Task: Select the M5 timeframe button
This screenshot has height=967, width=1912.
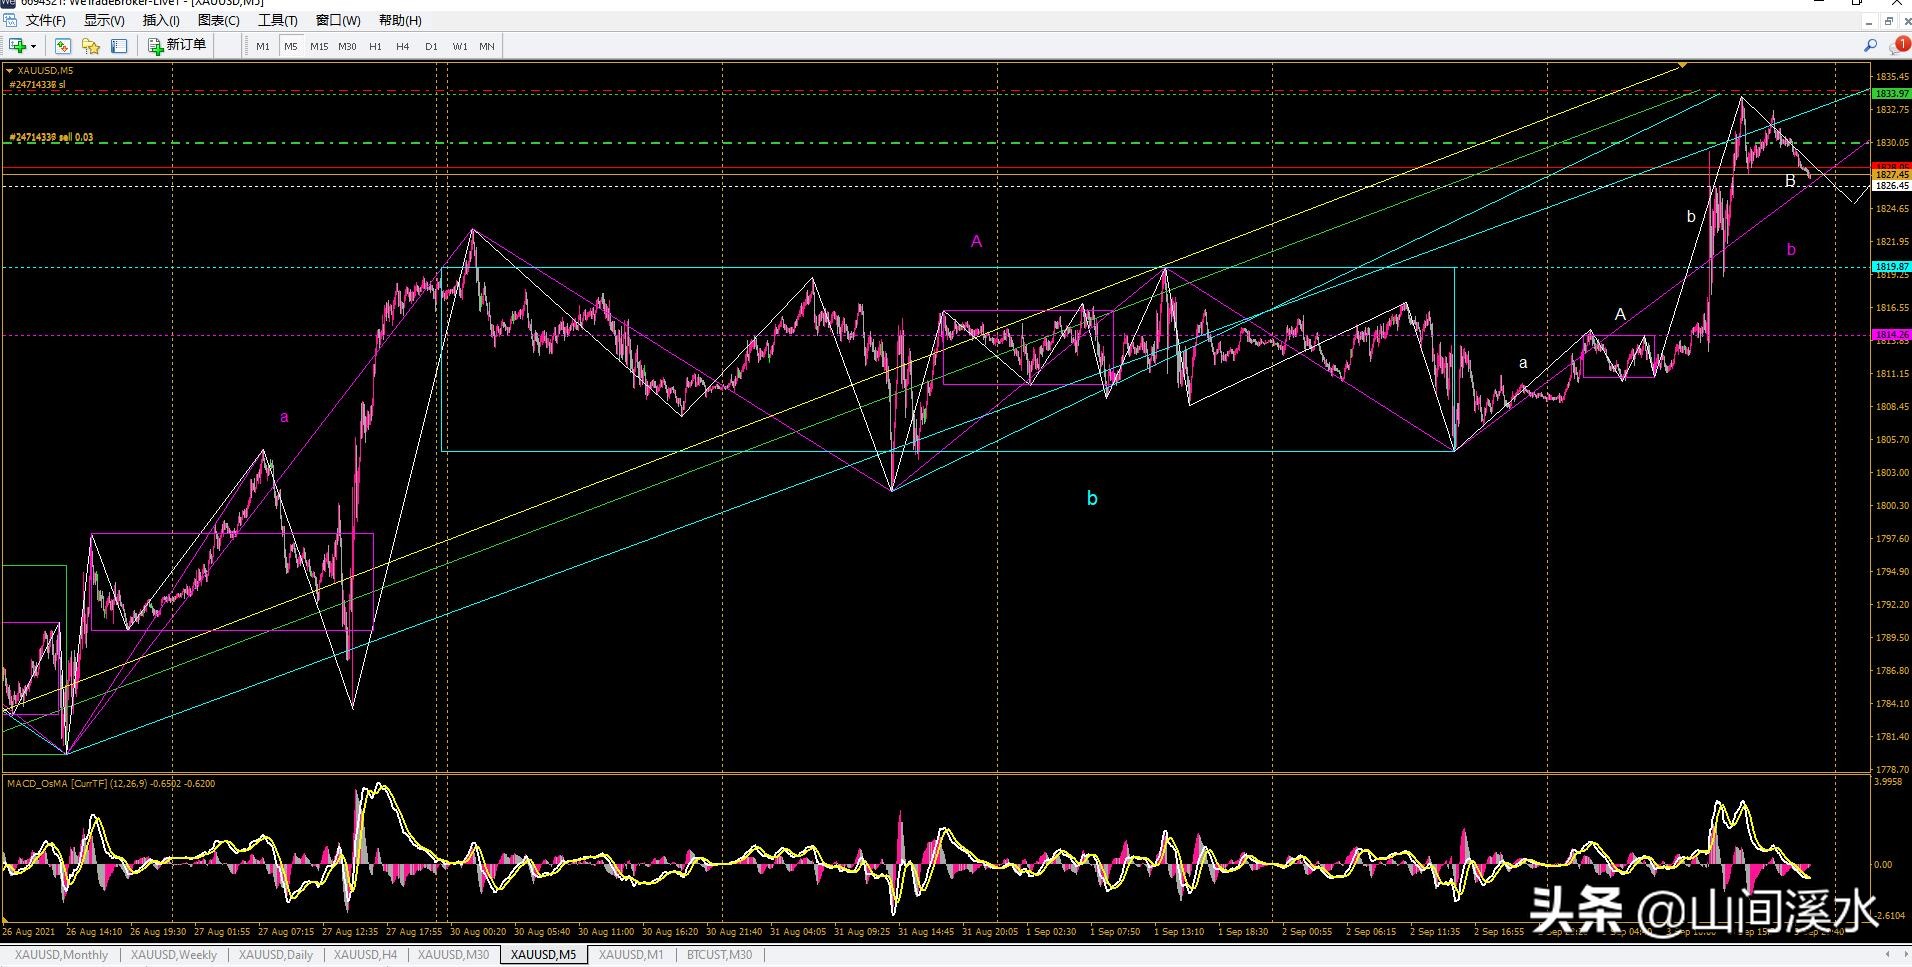Action: coord(291,46)
